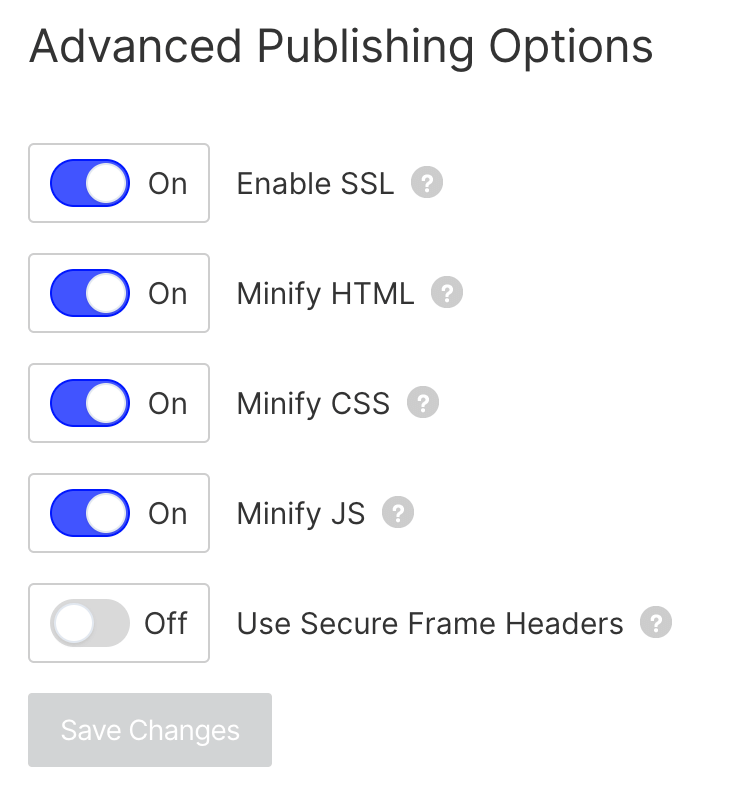
Task: Open the Minify HTML help tooltip icon
Action: tap(447, 294)
